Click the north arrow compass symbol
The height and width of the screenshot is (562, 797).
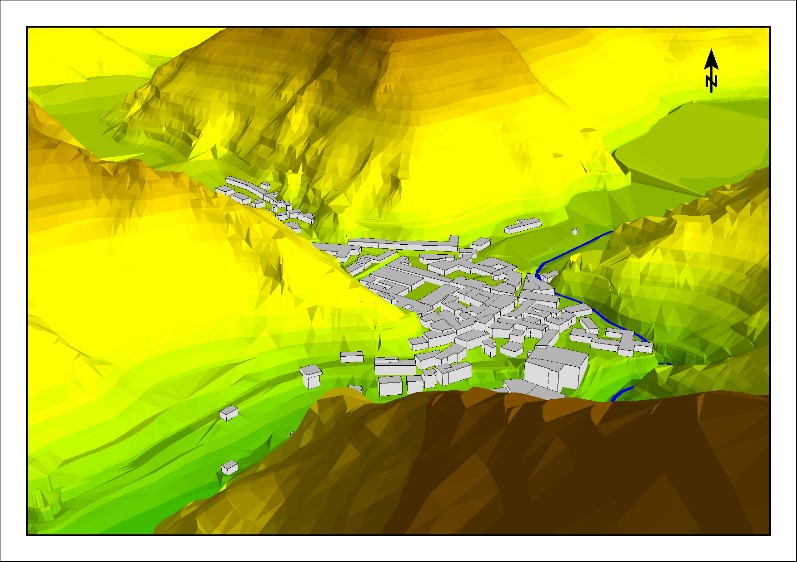click(711, 71)
